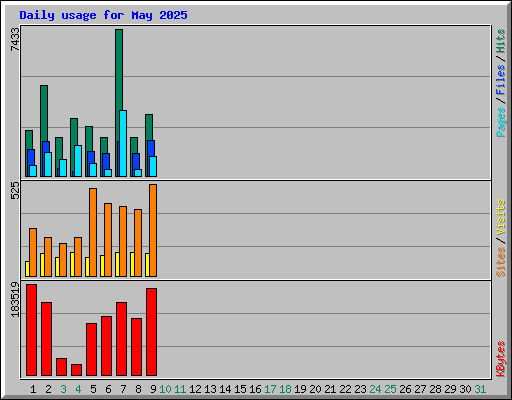Click green day 24 axis label
512x400 pixels.
point(375,389)
